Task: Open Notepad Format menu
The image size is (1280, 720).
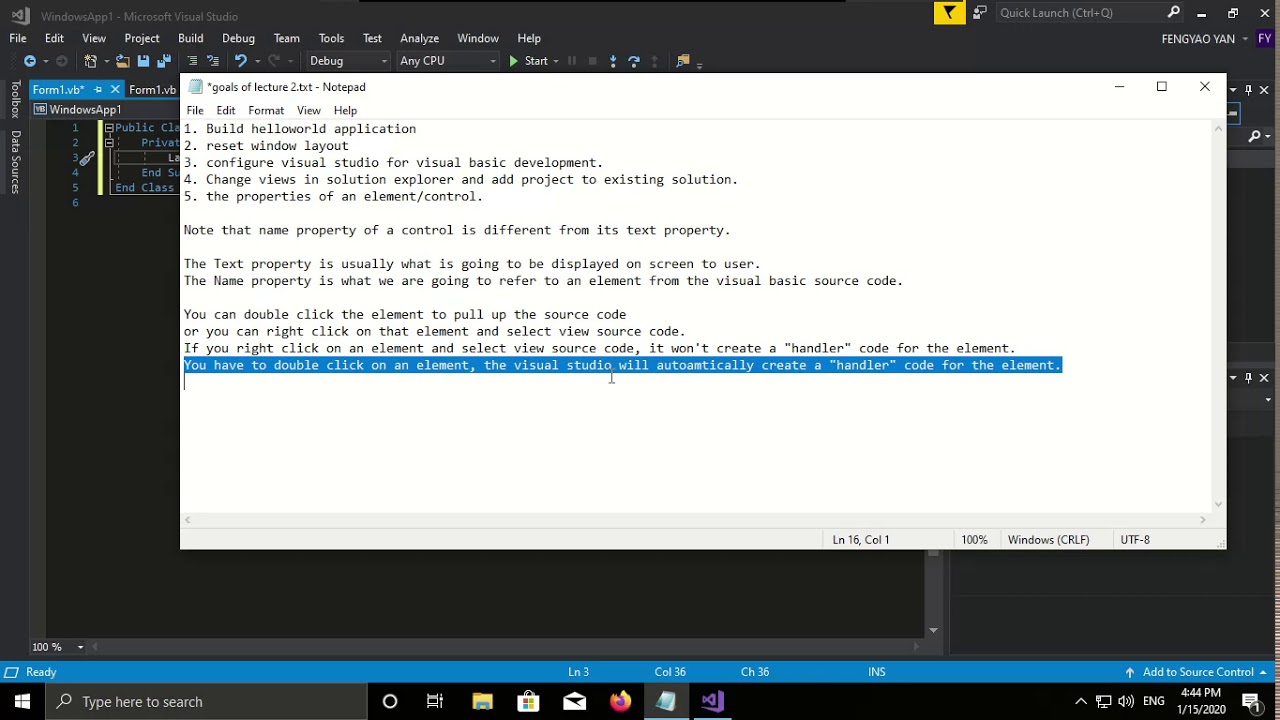Action: [x=266, y=110]
